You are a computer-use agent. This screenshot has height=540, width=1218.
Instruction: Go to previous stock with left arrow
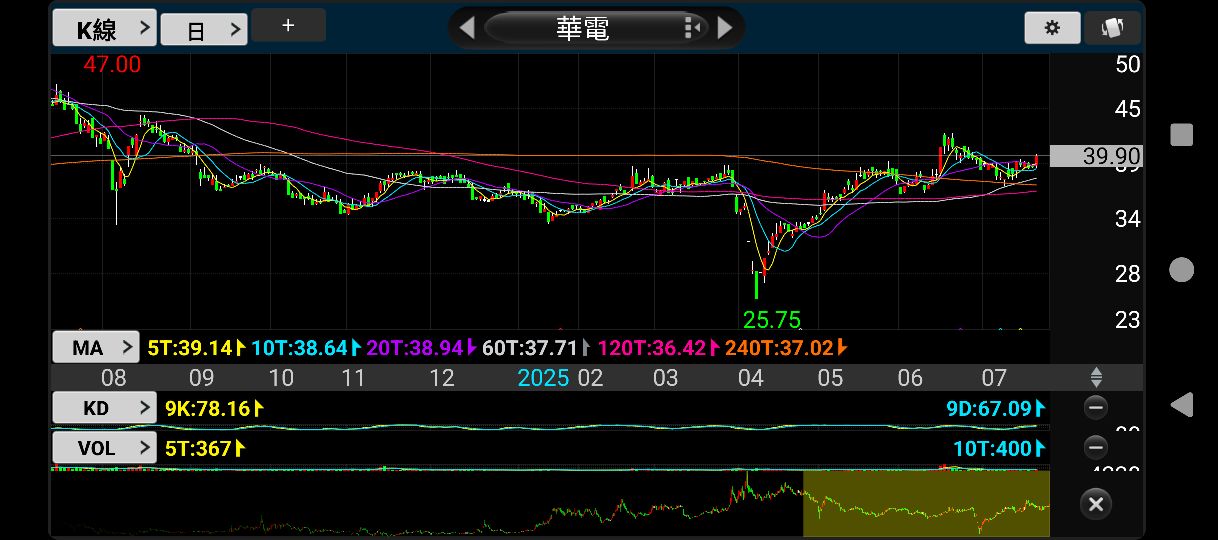[466, 27]
